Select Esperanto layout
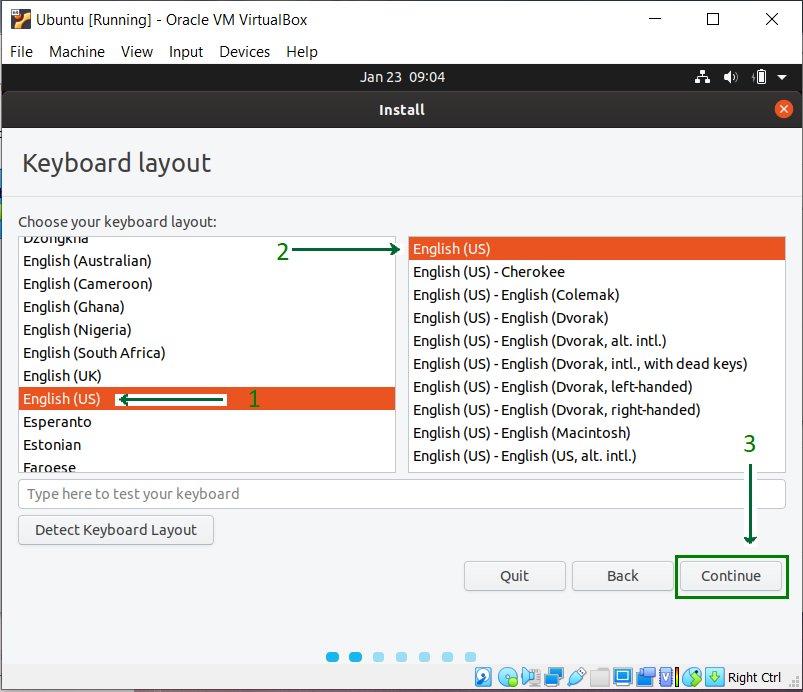 206,422
